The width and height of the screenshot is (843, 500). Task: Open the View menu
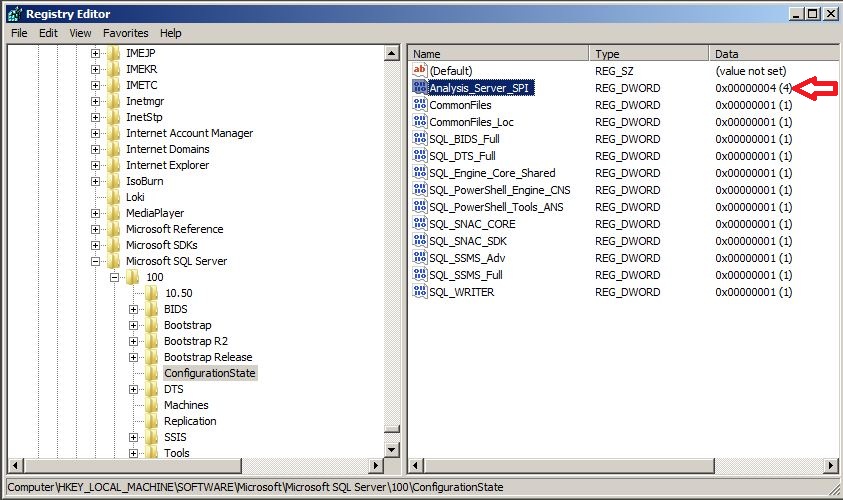click(x=80, y=33)
